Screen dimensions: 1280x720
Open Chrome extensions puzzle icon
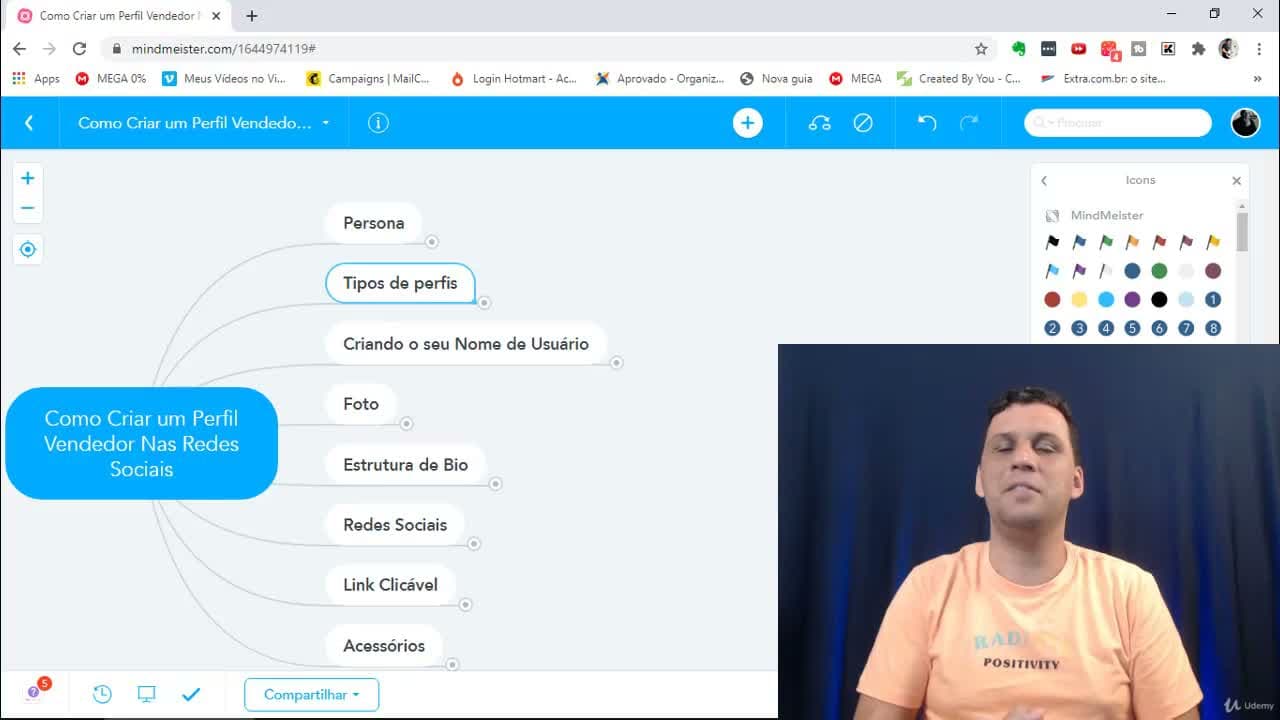[1198, 48]
